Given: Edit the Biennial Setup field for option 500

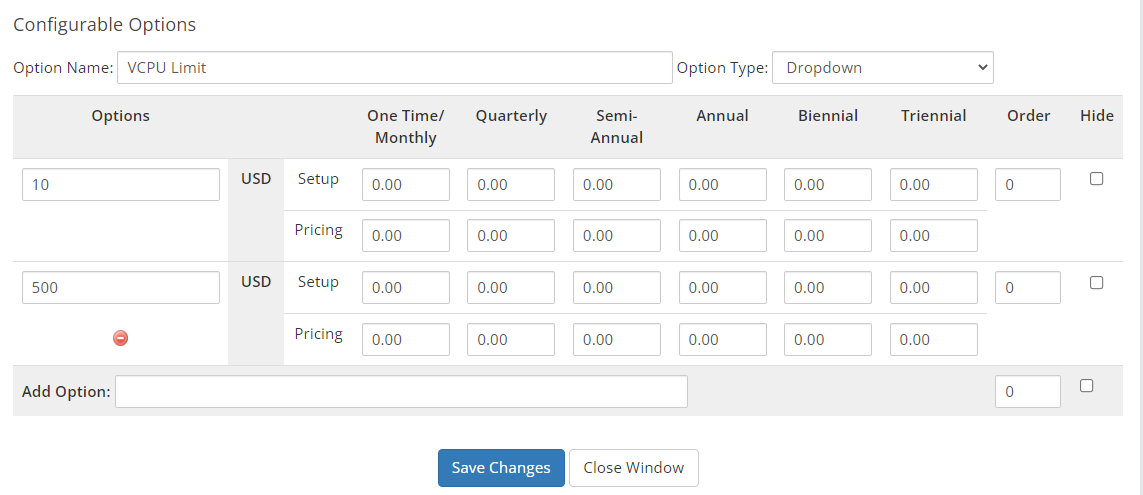Looking at the screenshot, I should pos(827,288).
